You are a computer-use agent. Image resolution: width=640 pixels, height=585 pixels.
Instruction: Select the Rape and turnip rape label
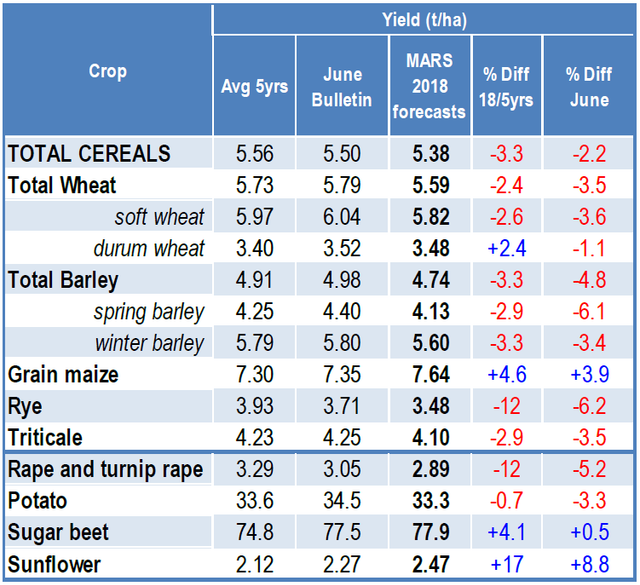pyautogui.click(x=105, y=470)
